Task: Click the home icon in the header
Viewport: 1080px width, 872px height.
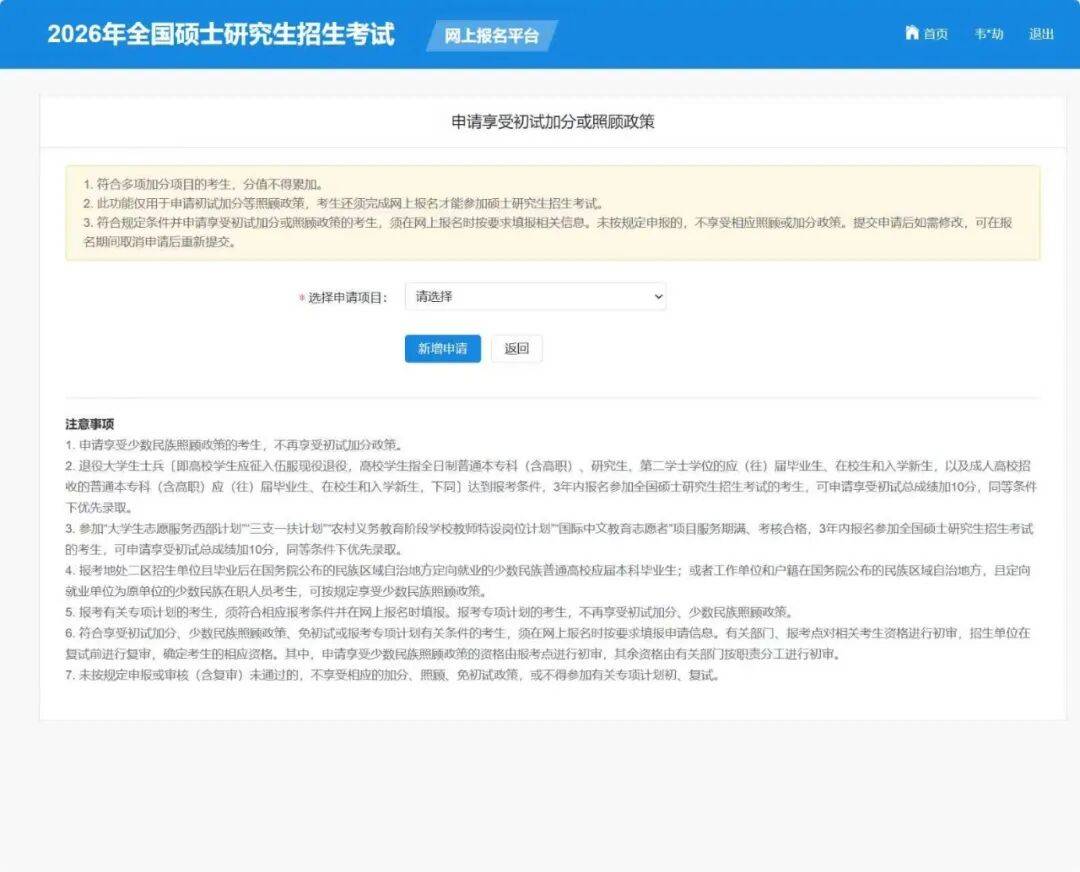Action: pyautogui.click(x=911, y=33)
